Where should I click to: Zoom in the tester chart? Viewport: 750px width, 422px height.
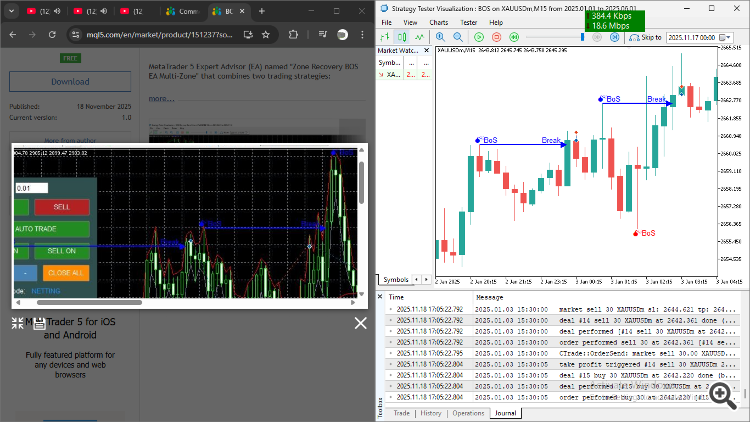pos(440,37)
